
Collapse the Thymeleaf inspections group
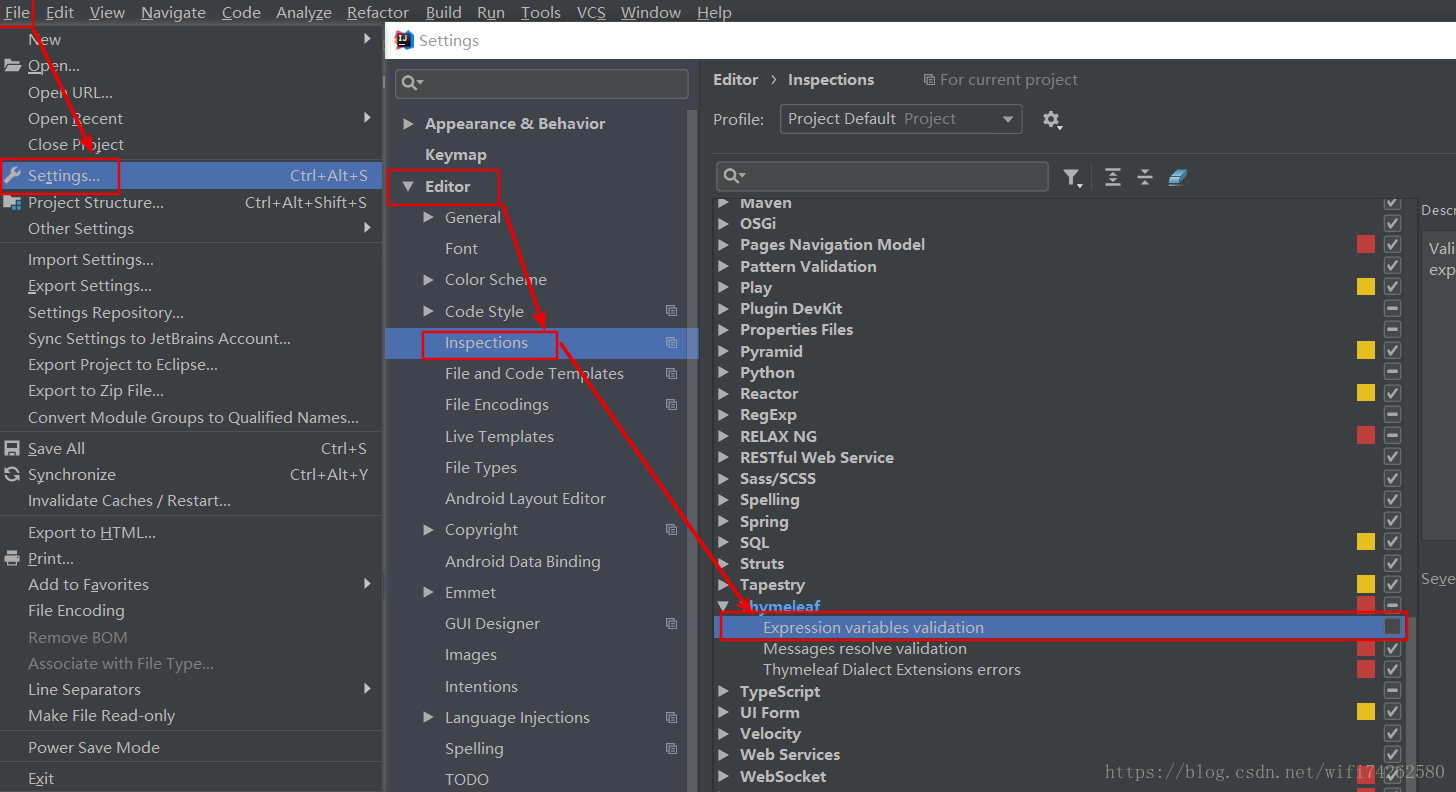coord(724,606)
